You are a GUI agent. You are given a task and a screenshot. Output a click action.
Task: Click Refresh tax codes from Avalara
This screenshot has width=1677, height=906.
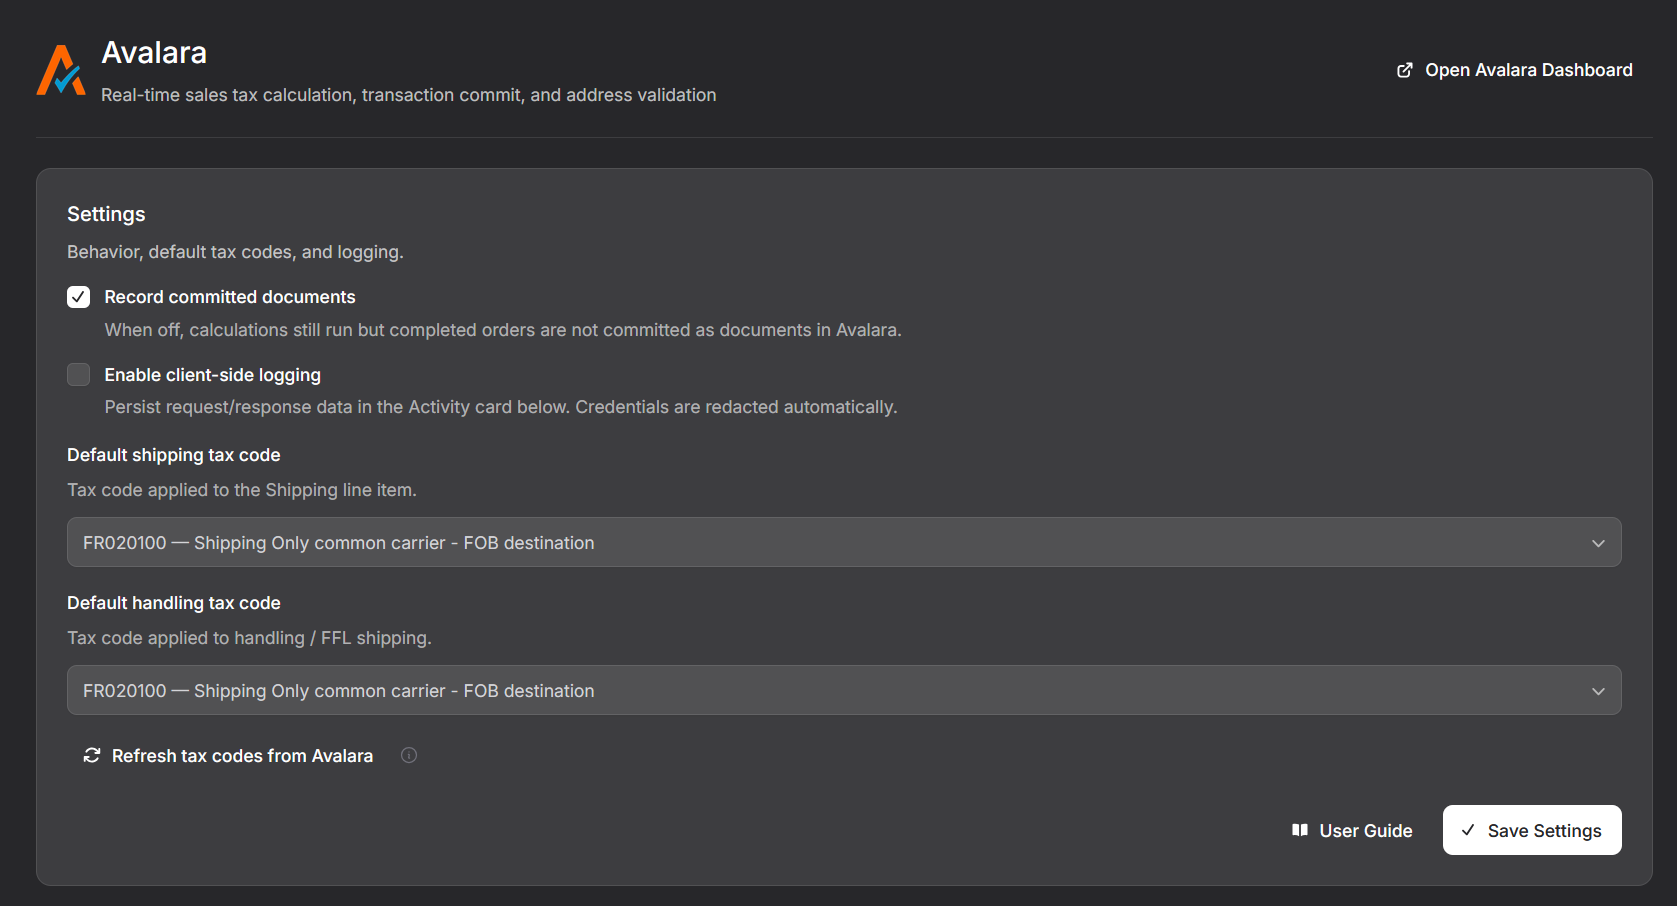[x=228, y=756]
